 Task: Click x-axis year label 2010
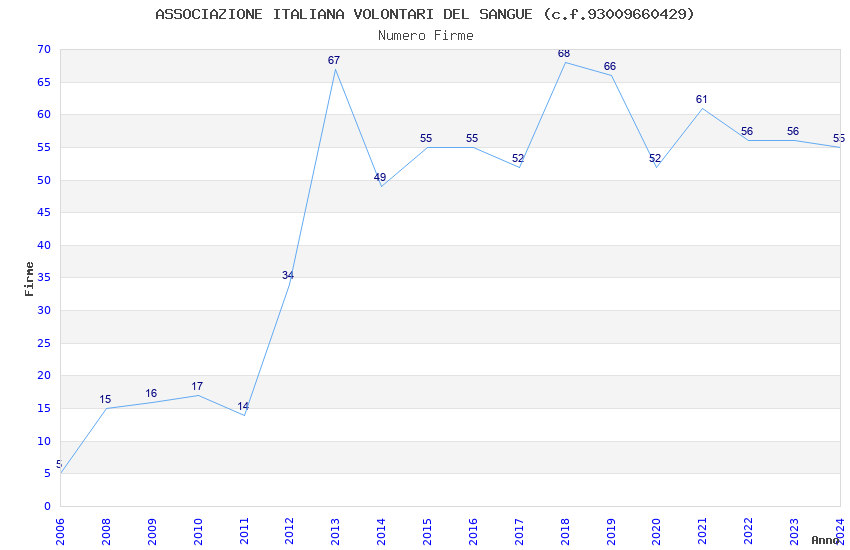pos(198,532)
